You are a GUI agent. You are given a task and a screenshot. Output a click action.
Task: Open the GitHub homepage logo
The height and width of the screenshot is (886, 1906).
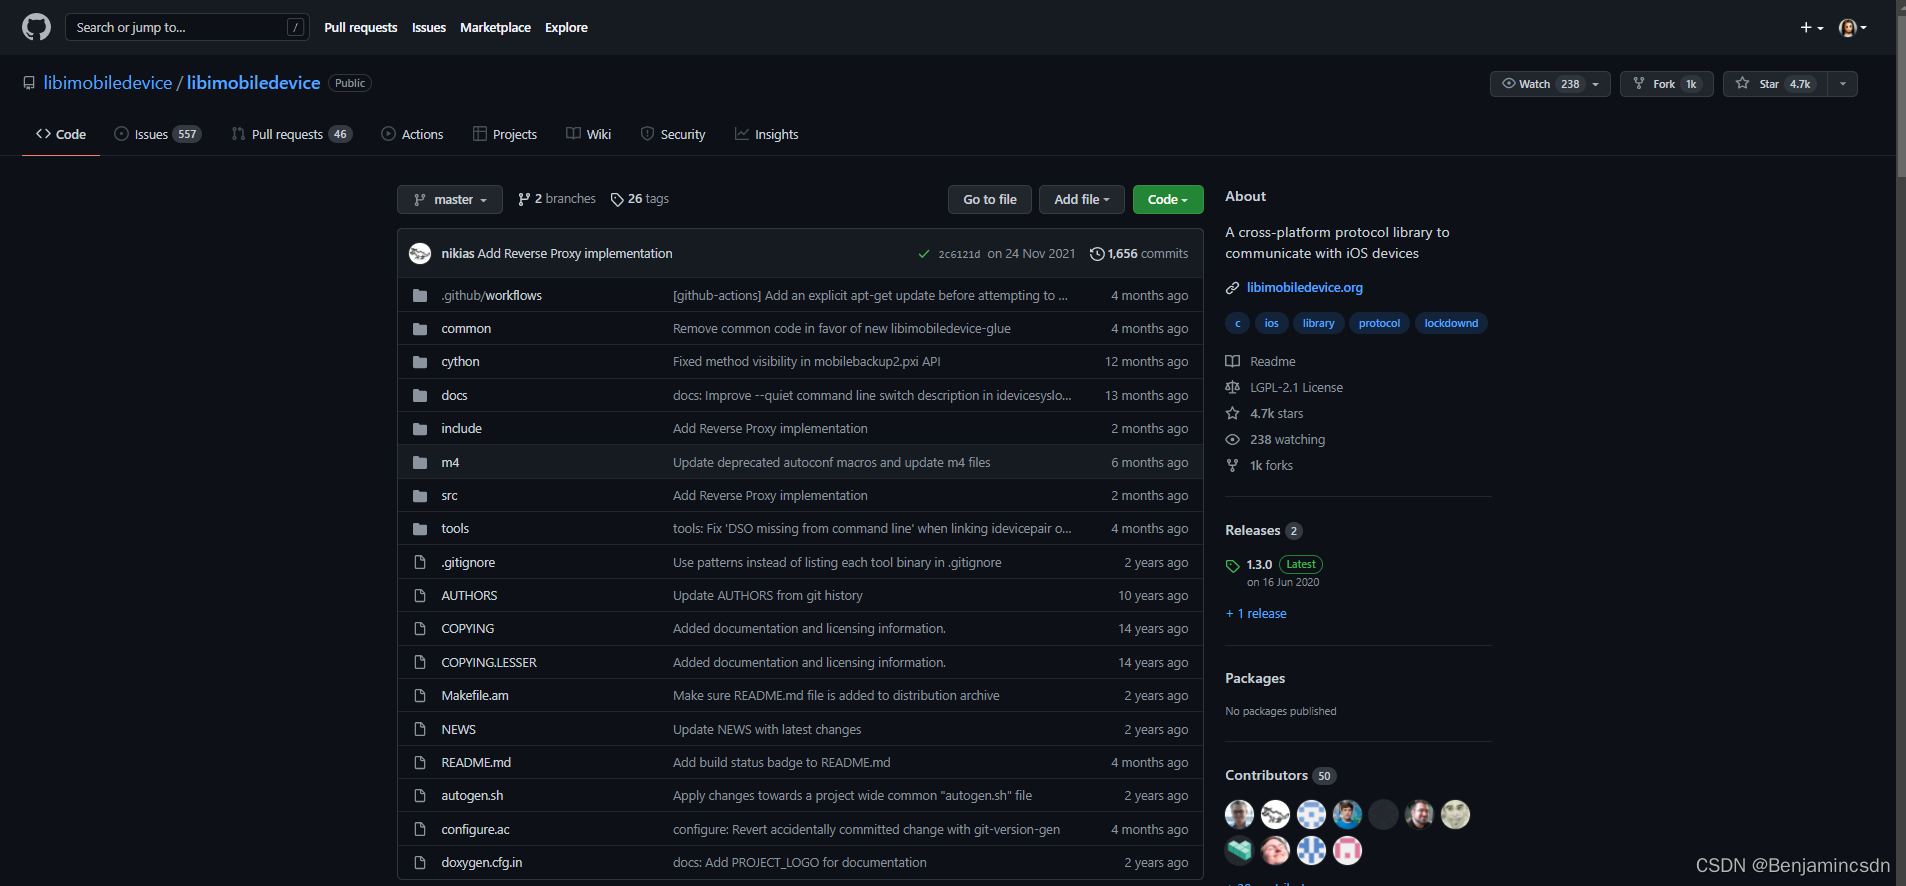pos(36,27)
